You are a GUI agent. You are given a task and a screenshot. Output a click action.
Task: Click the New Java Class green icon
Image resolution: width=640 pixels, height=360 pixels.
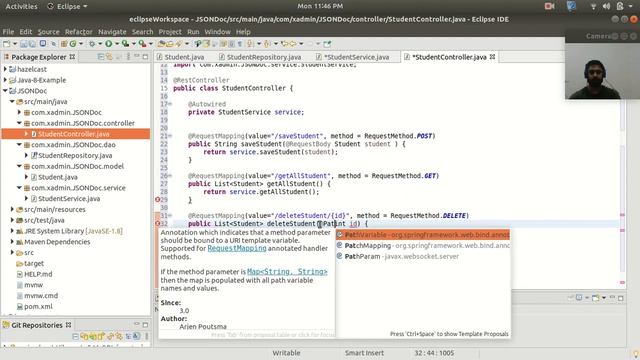(73, 44)
